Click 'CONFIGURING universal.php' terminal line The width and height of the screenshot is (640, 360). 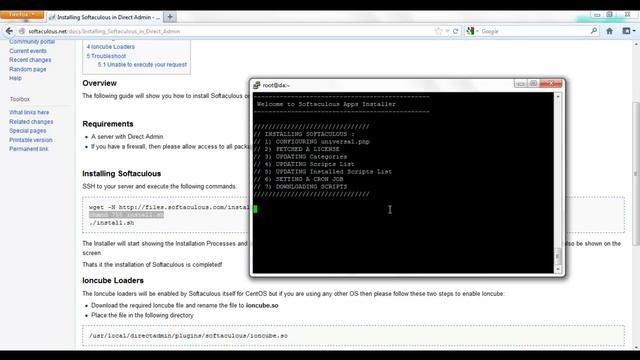tap(311, 142)
